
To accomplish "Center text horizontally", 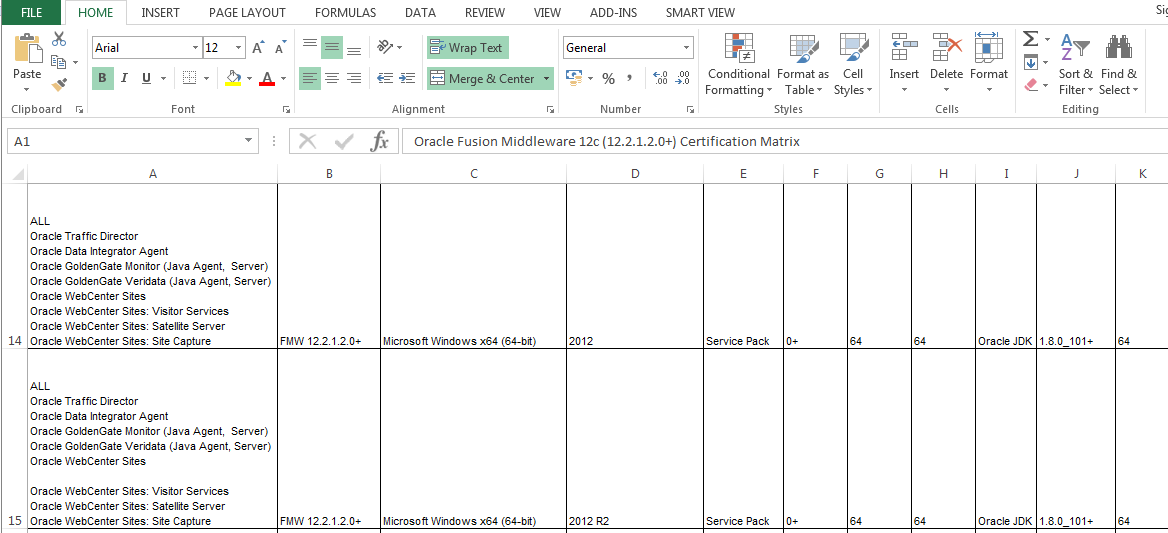I will 332,78.
